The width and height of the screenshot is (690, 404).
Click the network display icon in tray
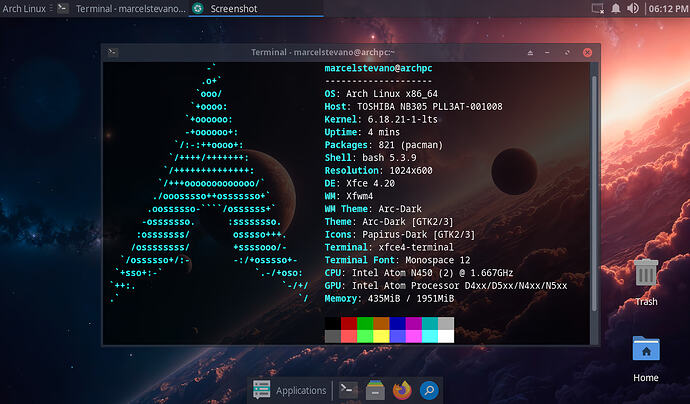click(x=598, y=8)
